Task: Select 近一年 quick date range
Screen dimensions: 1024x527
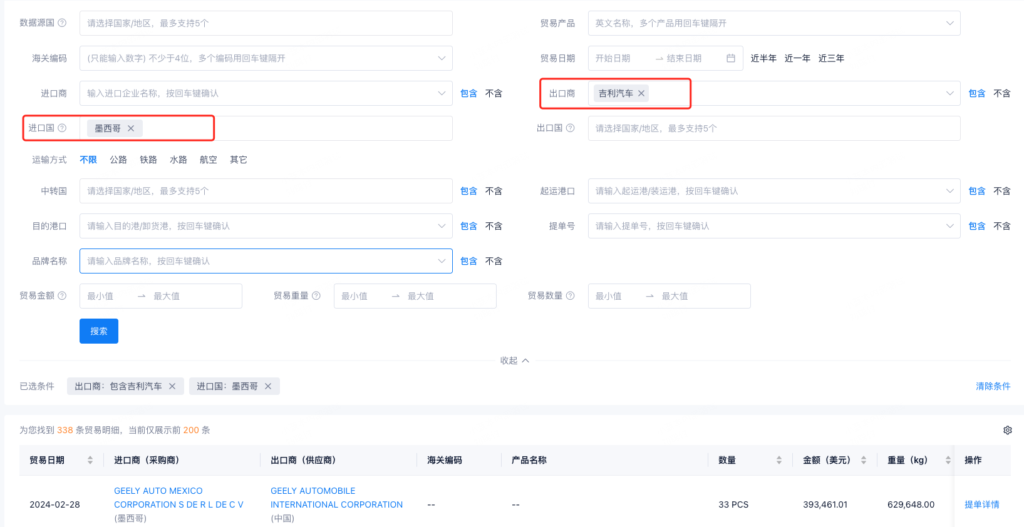Action: (797, 58)
